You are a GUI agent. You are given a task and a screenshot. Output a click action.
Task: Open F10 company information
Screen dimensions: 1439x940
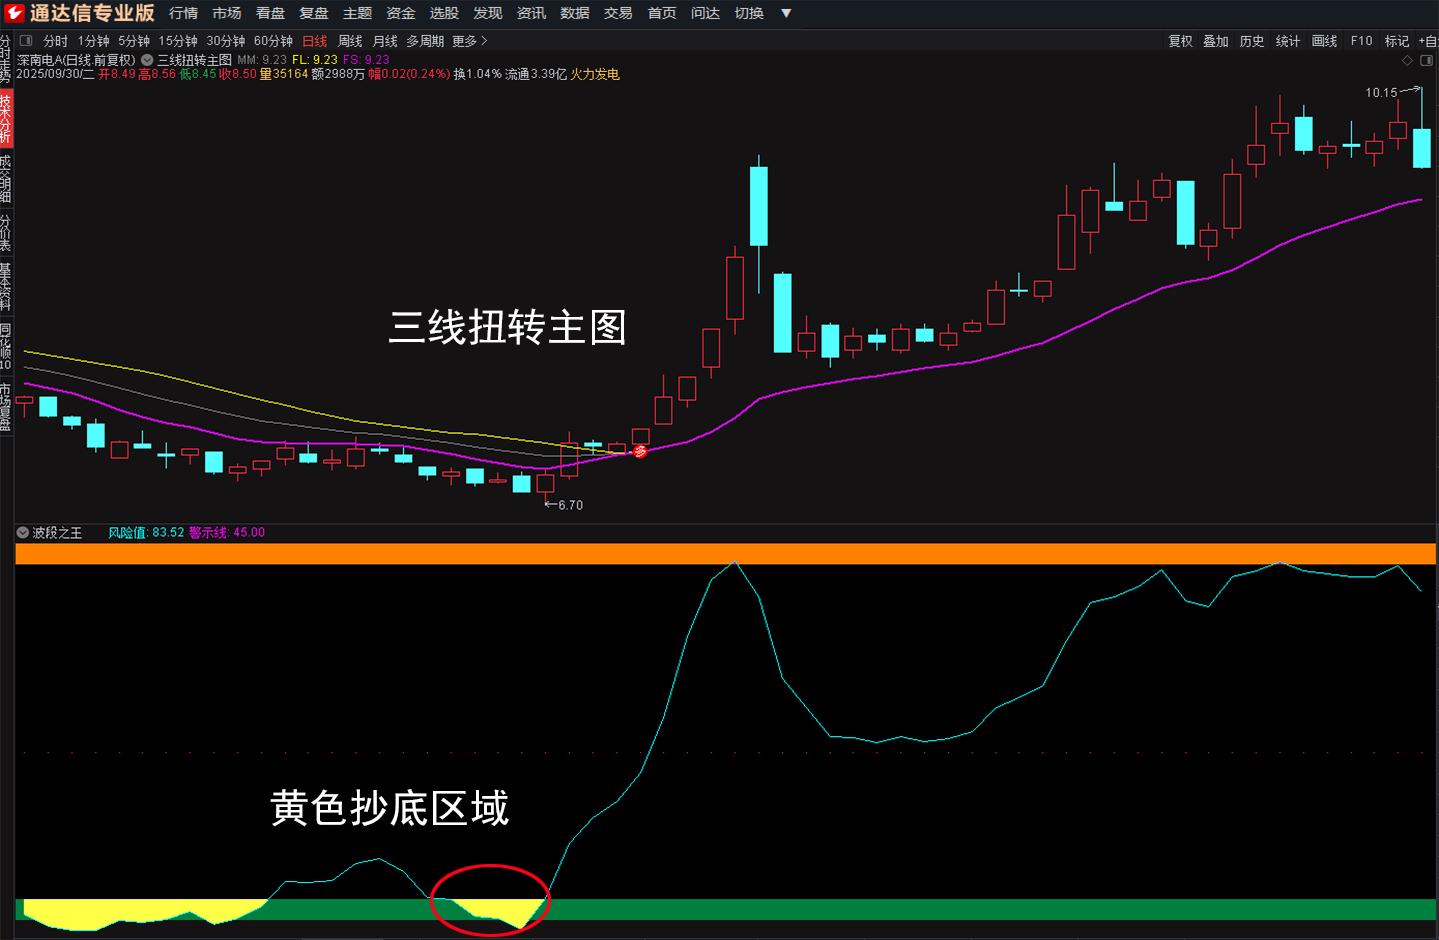pyautogui.click(x=1361, y=41)
